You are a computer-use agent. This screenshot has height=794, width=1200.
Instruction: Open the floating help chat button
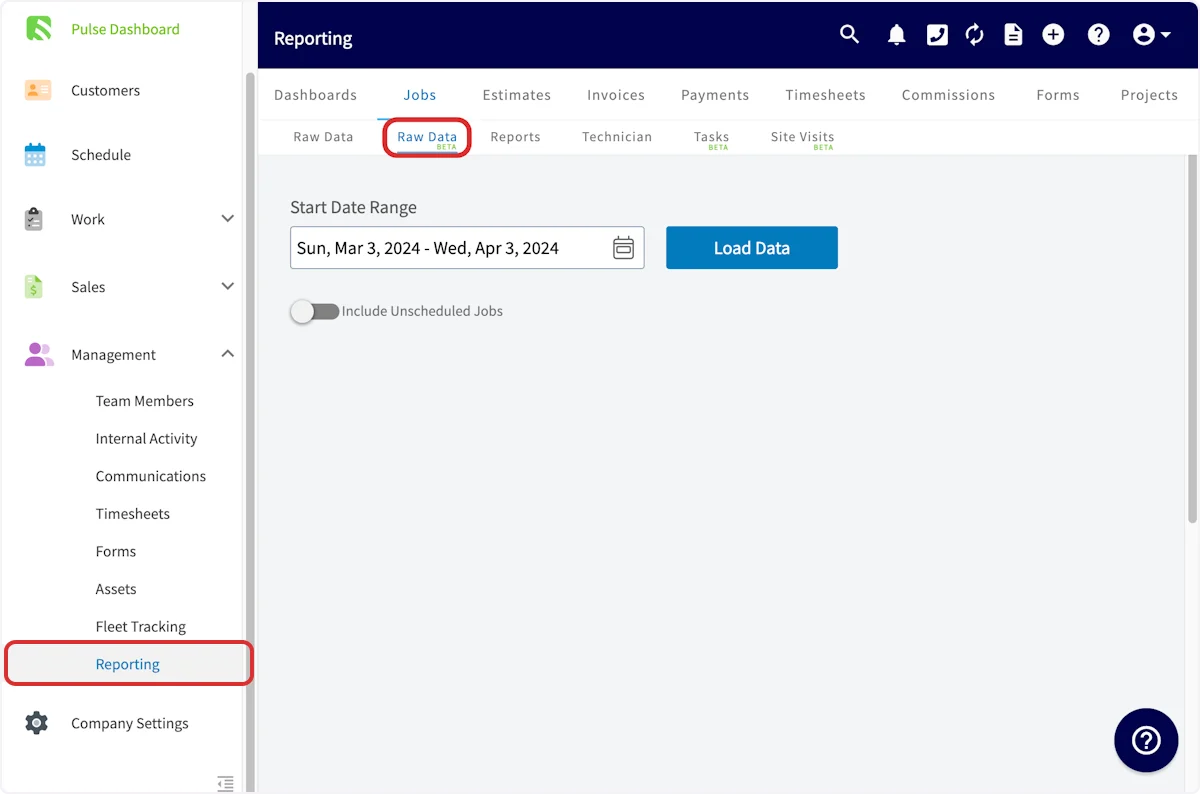pyautogui.click(x=1146, y=740)
